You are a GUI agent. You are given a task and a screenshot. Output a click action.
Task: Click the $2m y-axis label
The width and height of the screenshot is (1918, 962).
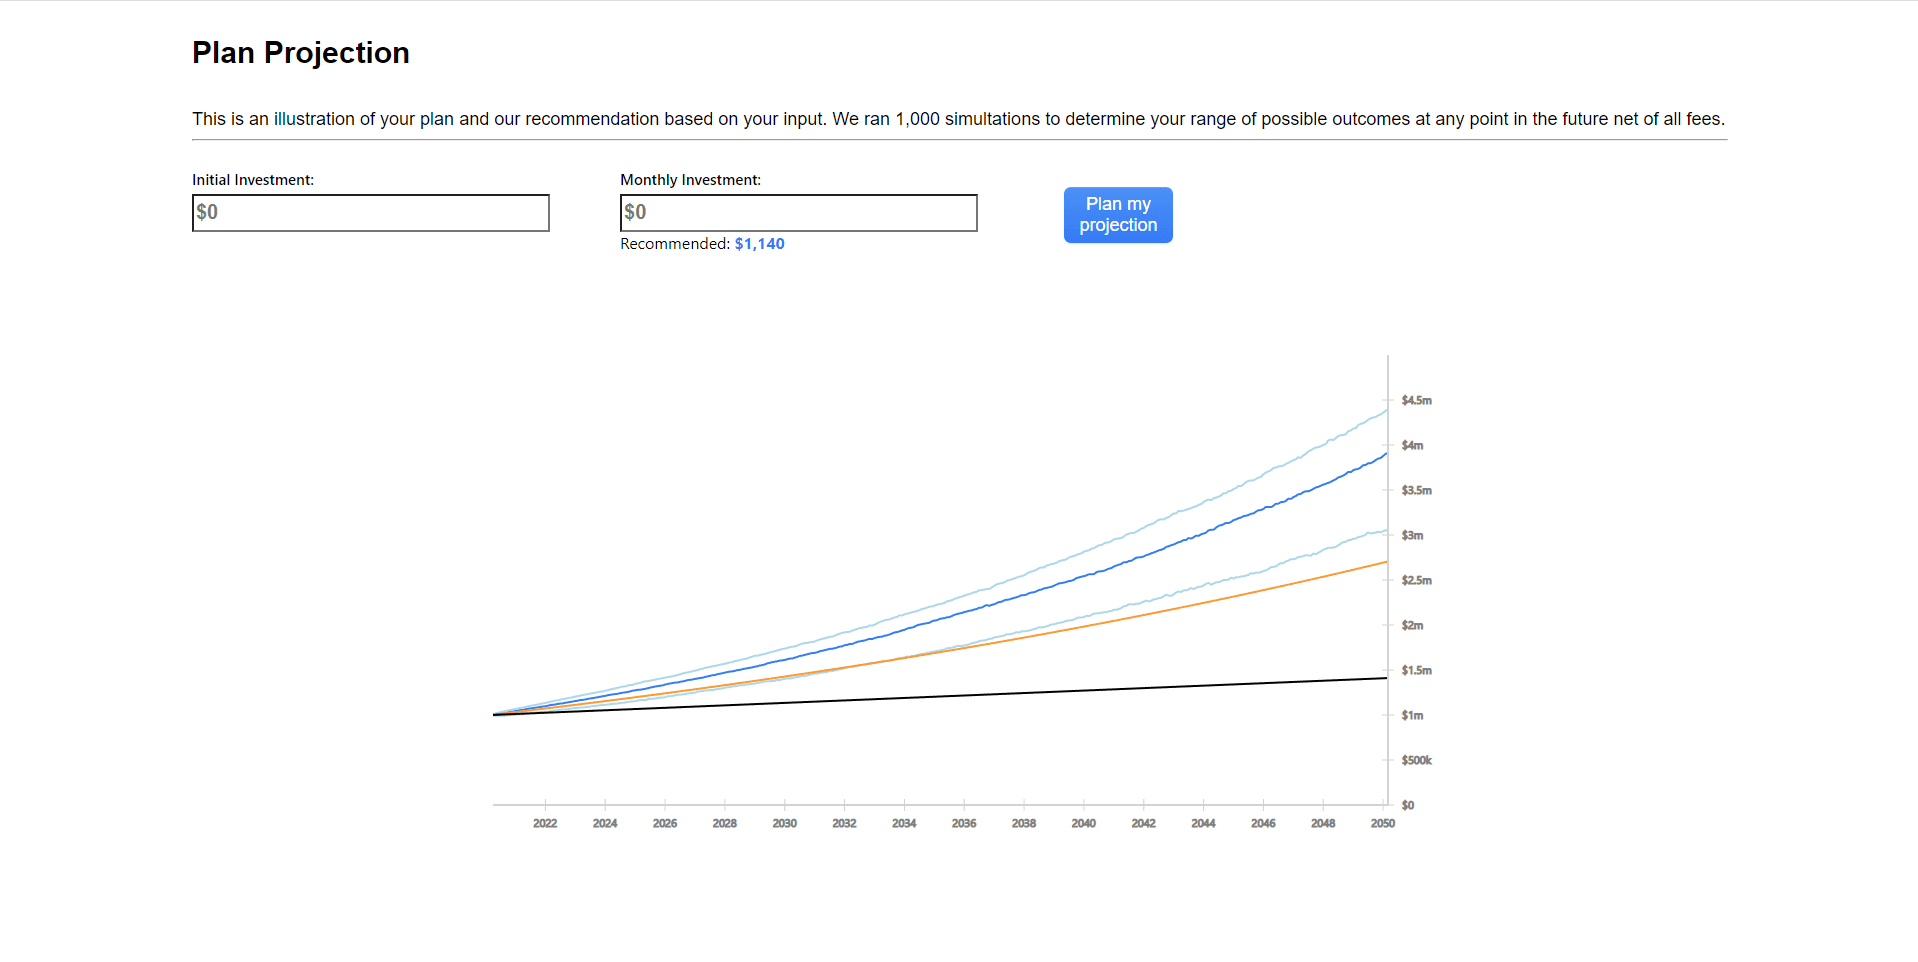(1412, 625)
